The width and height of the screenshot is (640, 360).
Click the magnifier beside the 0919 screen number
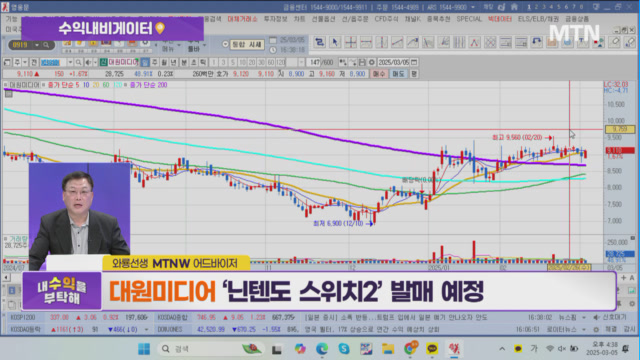pyautogui.click(x=46, y=45)
